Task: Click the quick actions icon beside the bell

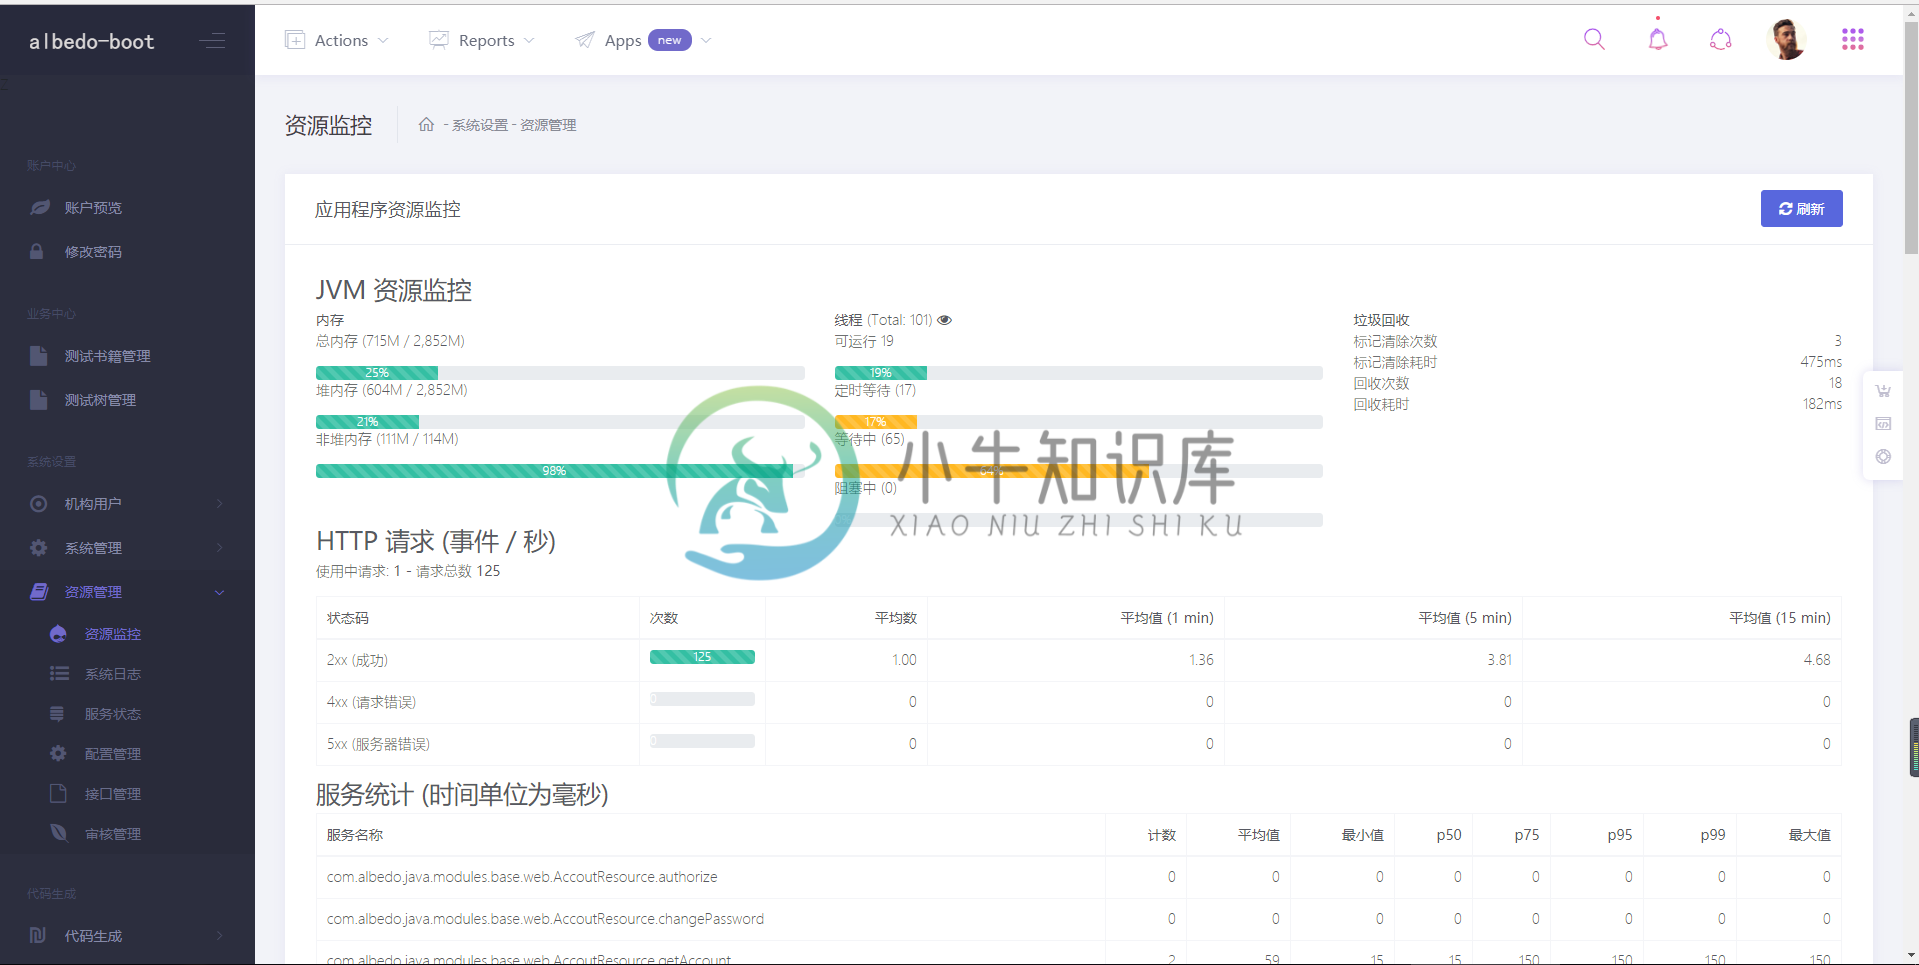Action: [1720, 40]
